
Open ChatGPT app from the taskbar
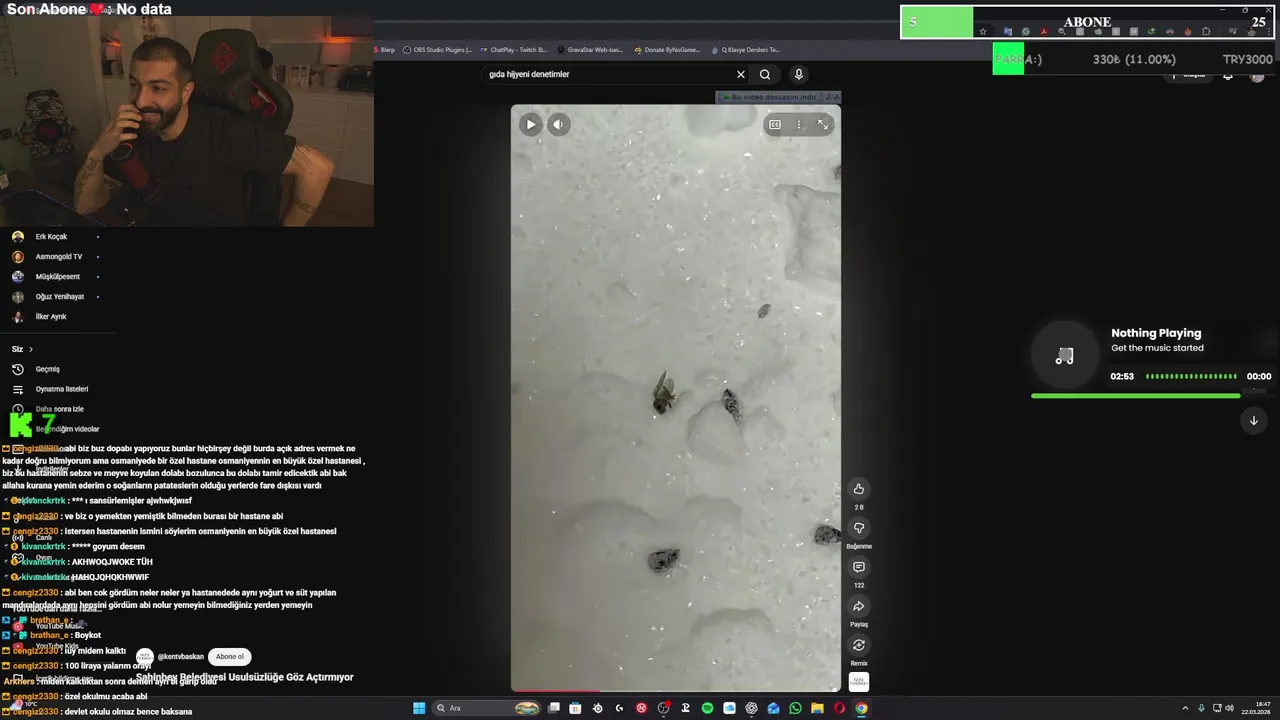[x=751, y=708]
